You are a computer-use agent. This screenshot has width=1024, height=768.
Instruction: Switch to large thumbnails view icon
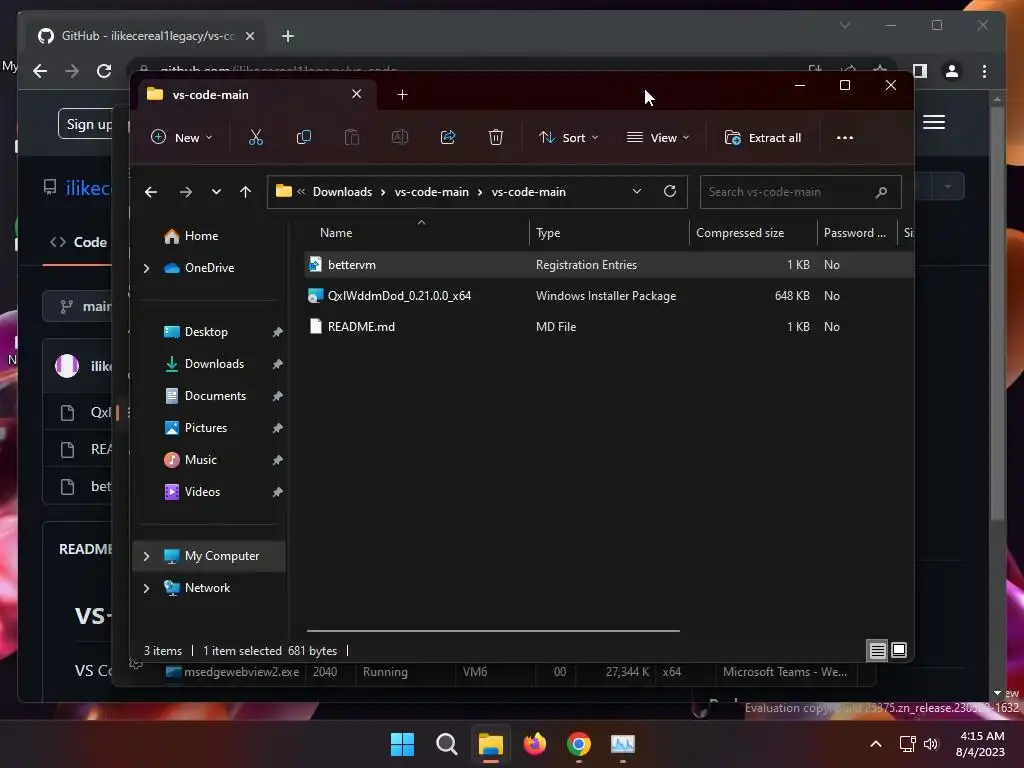pos(899,650)
